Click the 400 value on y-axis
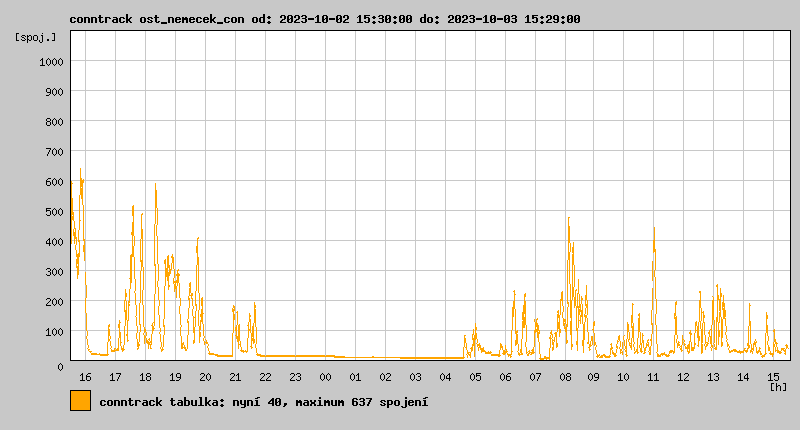Viewport: 800px width, 430px height. [x=54, y=242]
